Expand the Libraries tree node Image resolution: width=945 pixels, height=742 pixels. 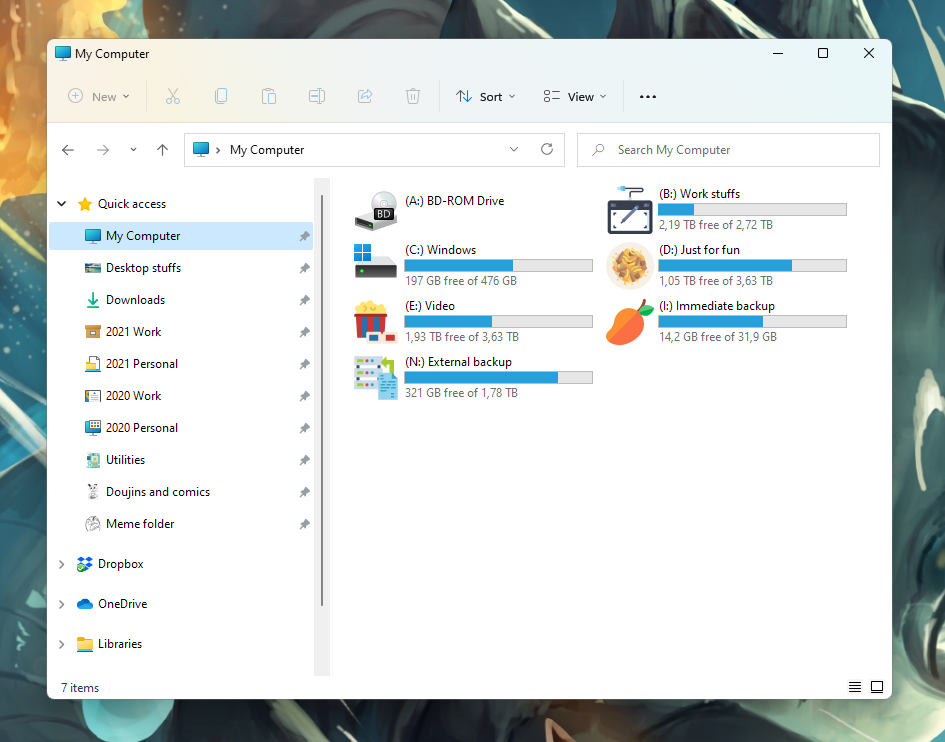tap(61, 644)
